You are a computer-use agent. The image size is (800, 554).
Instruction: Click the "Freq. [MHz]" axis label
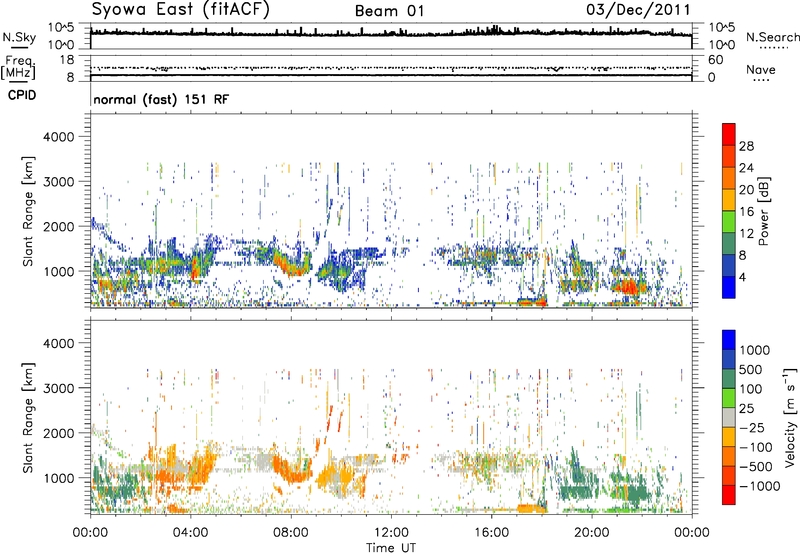(x=18, y=67)
